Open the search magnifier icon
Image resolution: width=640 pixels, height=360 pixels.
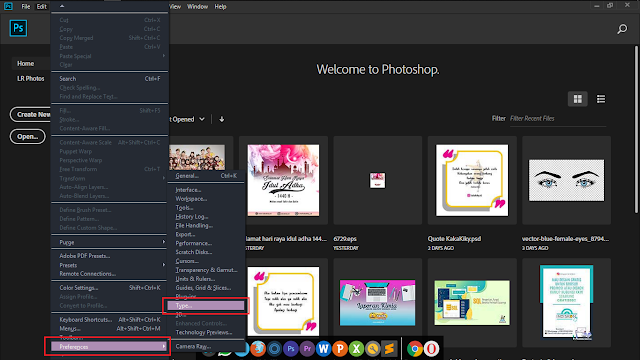[x=622, y=29]
